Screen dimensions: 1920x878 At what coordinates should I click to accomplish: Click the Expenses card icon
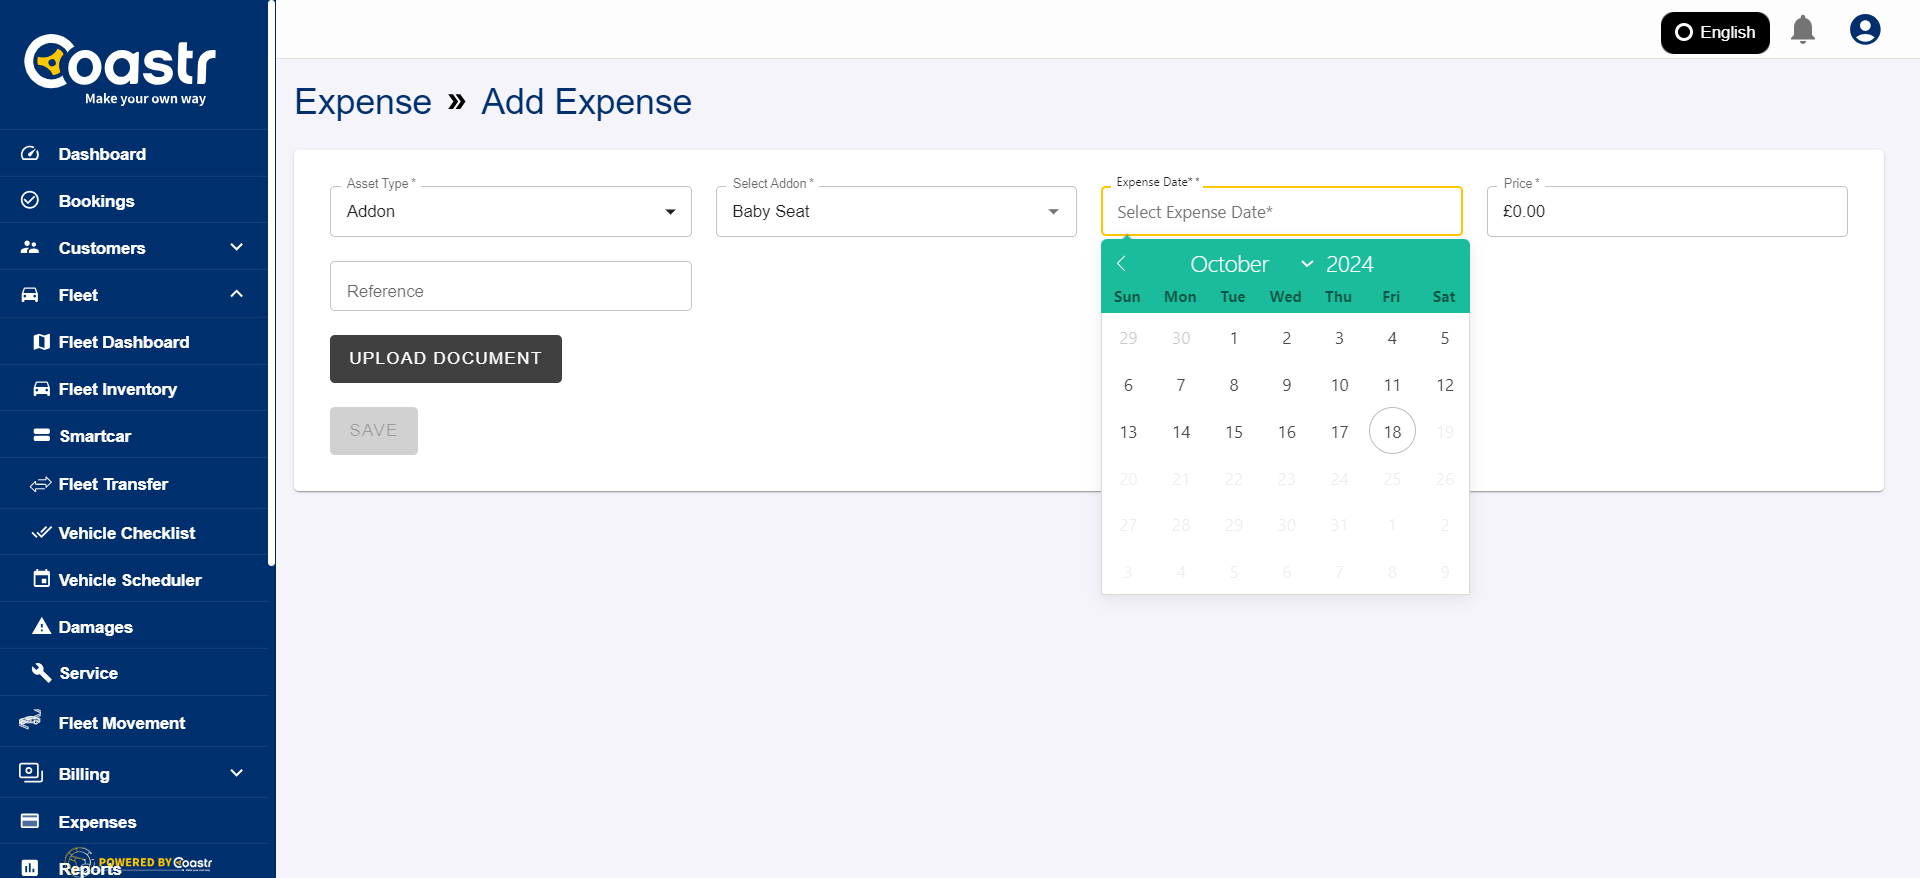pos(30,821)
